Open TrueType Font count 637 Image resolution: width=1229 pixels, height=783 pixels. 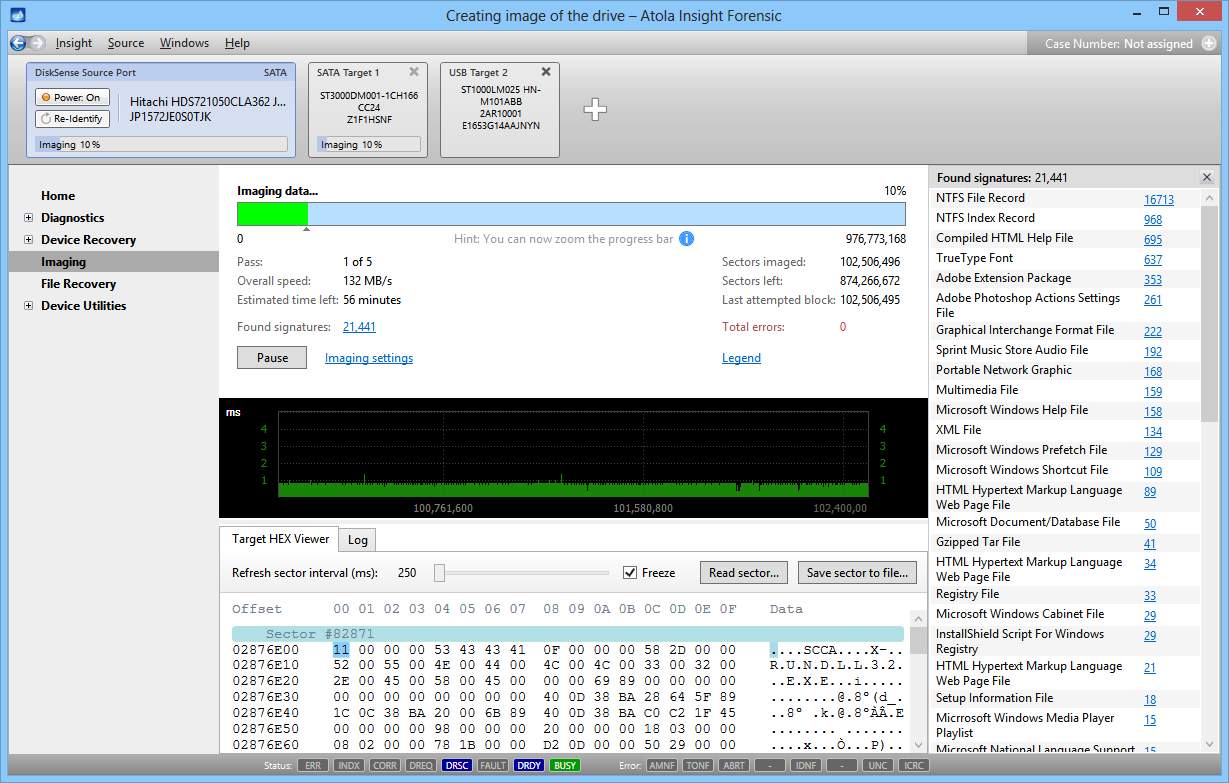[1153, 260]
